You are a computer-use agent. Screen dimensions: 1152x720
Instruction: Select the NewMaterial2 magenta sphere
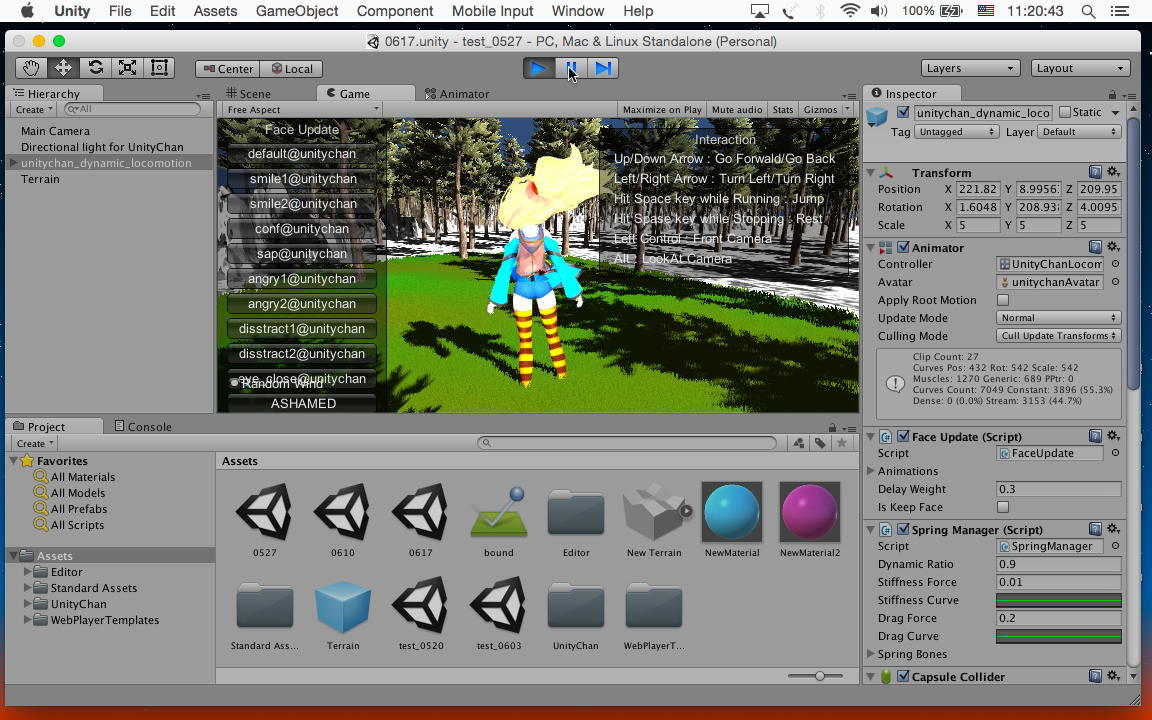[x=810, y=512]
